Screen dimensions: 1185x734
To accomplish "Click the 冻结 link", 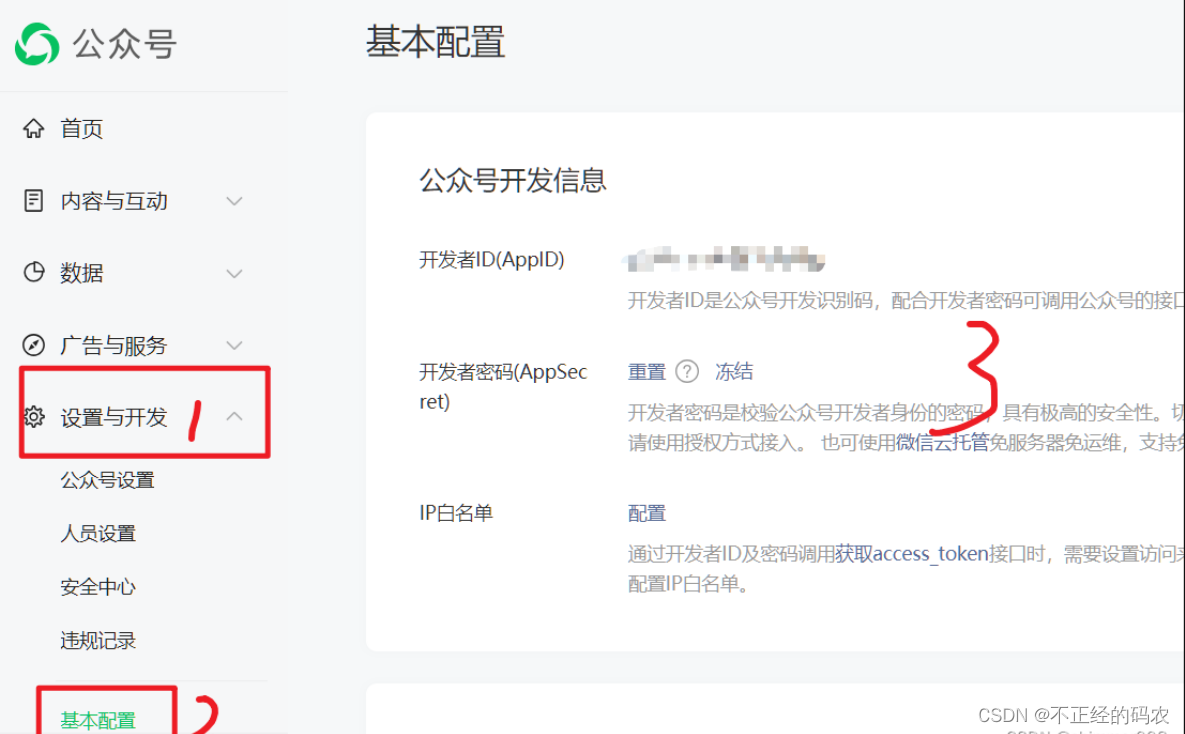I will [x=734, y=371].
